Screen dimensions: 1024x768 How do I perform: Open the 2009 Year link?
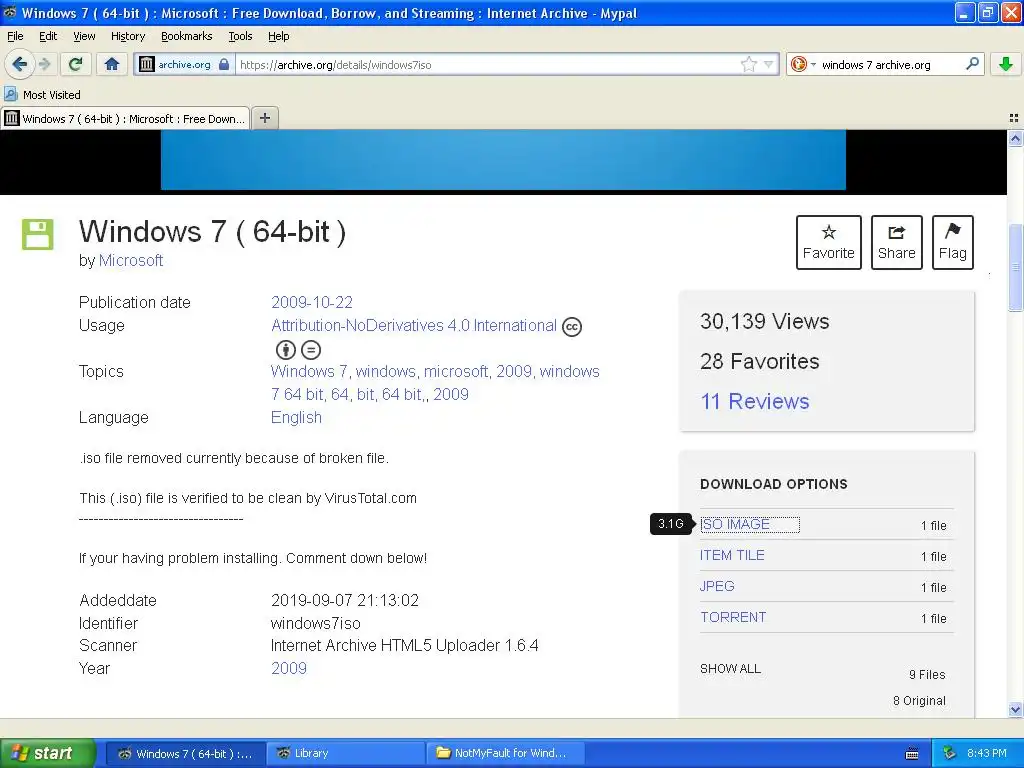tap(289, 668)
